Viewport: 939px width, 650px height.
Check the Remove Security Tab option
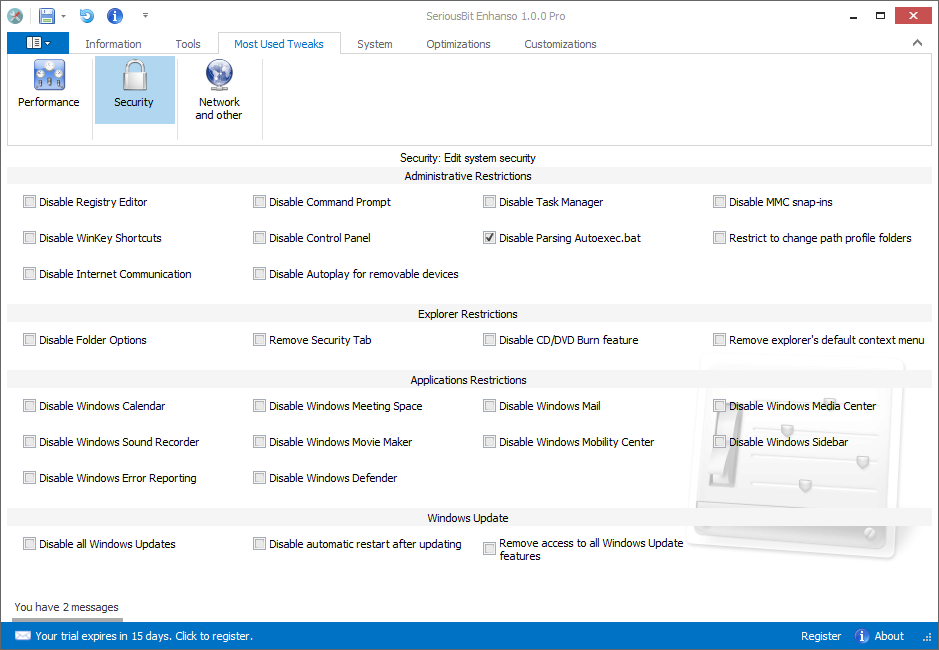coord(259,340)
